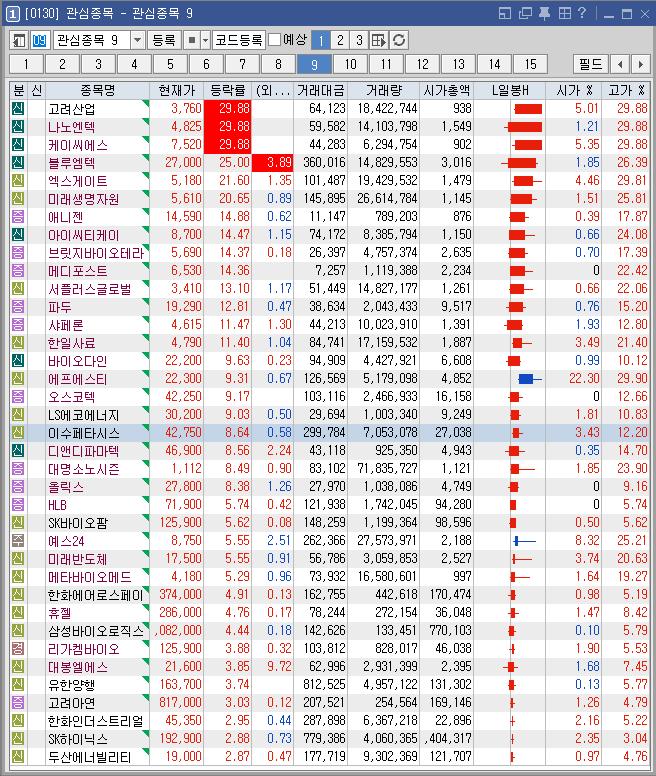Image resolution: width=656 pixels, height=776 pixels.
Task: Sort by the 거래량 column header
Action: (x=384, y=91)
